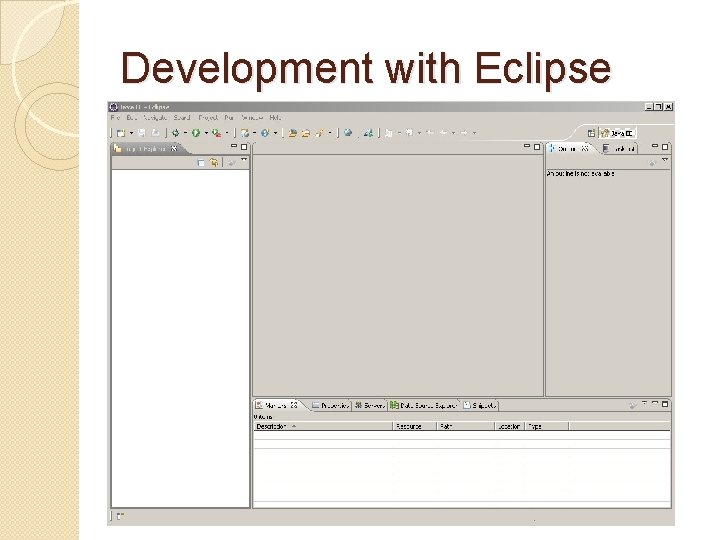
Task: Click the fast view icon in status bar
Action: pyautogui.click(x=120, y=517)
